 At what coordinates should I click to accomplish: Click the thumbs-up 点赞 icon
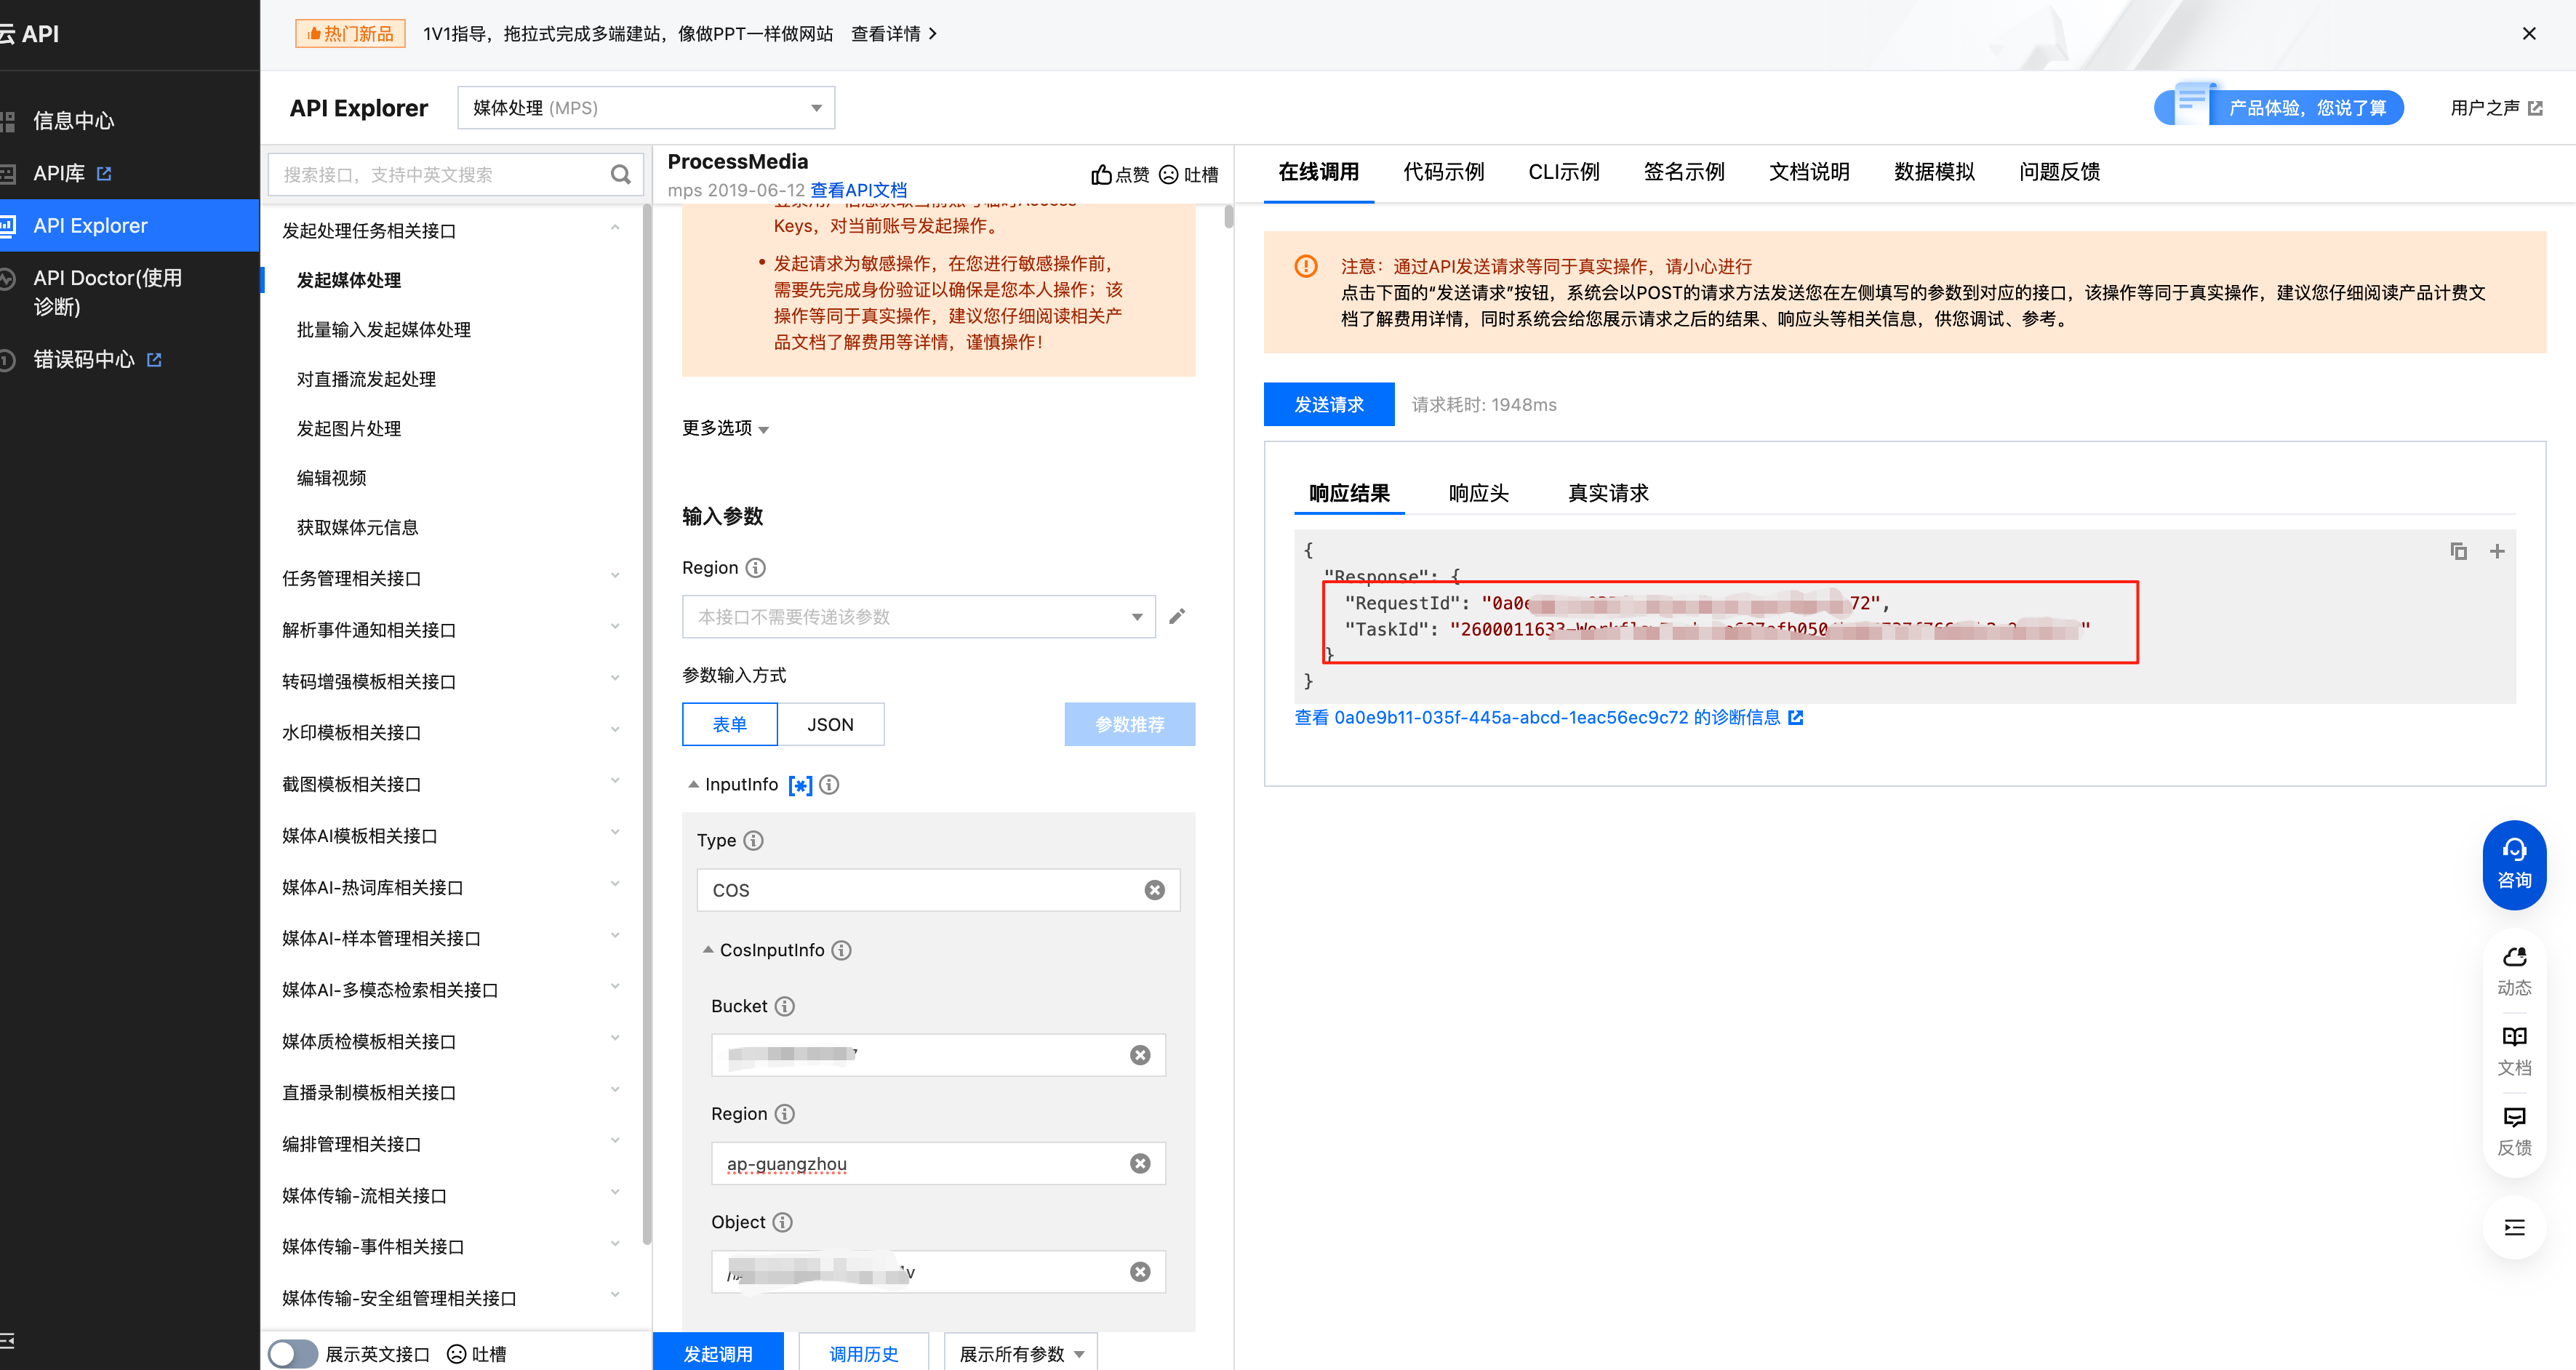[1101, 175]
